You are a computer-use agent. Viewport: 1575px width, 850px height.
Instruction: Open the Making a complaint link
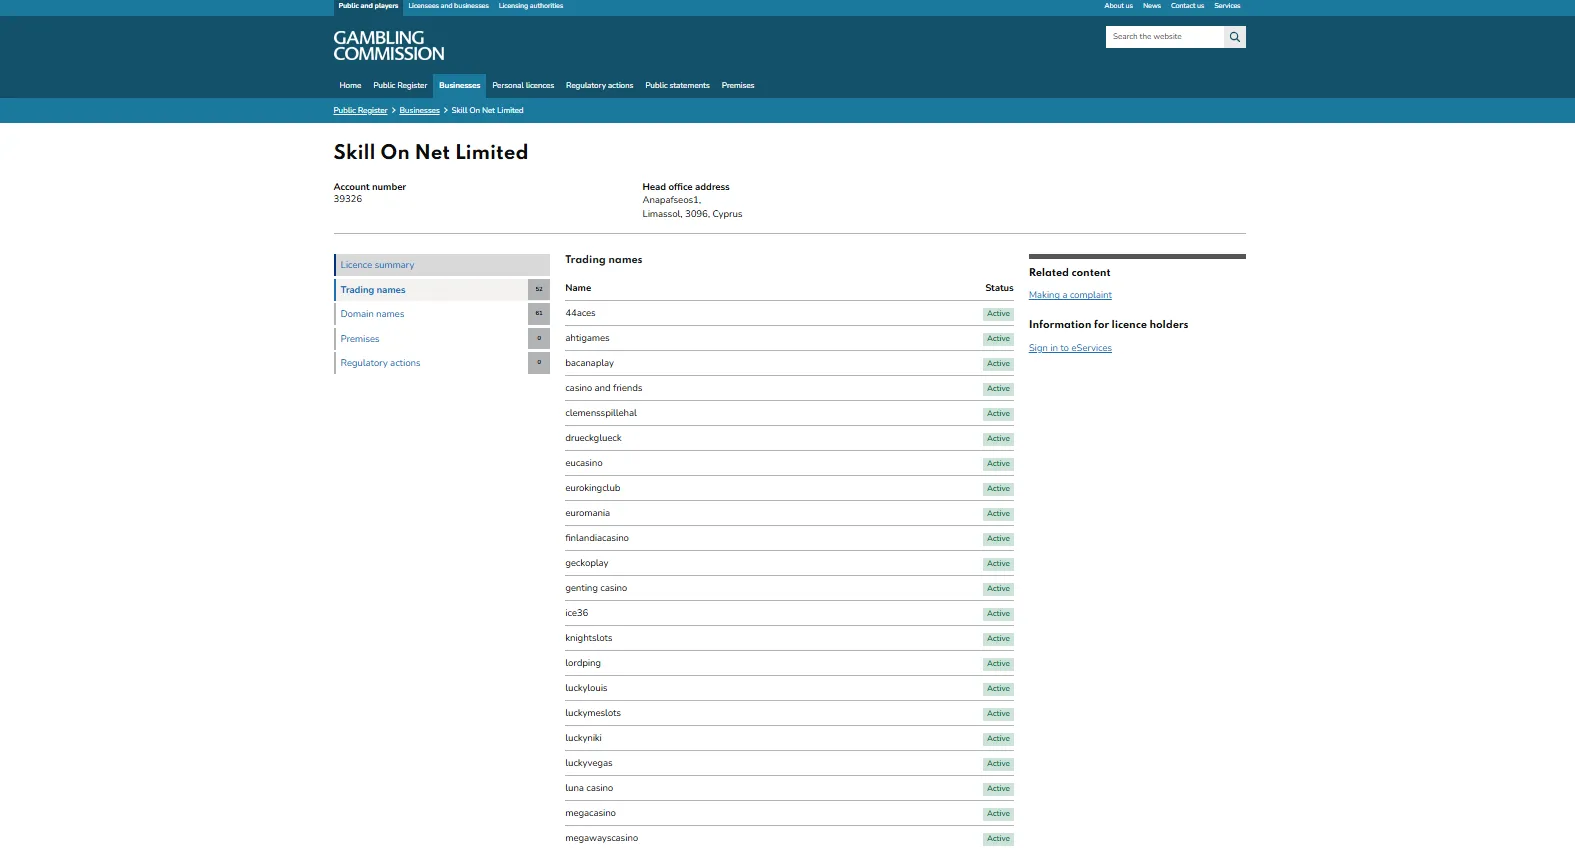pyautogui.click(x=1070, y=295)
